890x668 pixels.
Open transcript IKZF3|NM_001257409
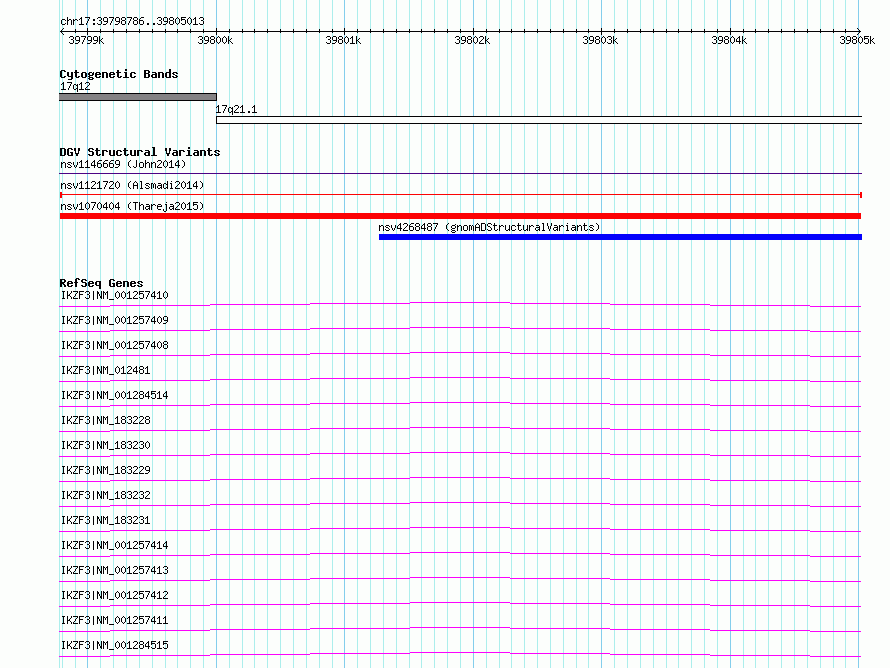click(115, 320)
